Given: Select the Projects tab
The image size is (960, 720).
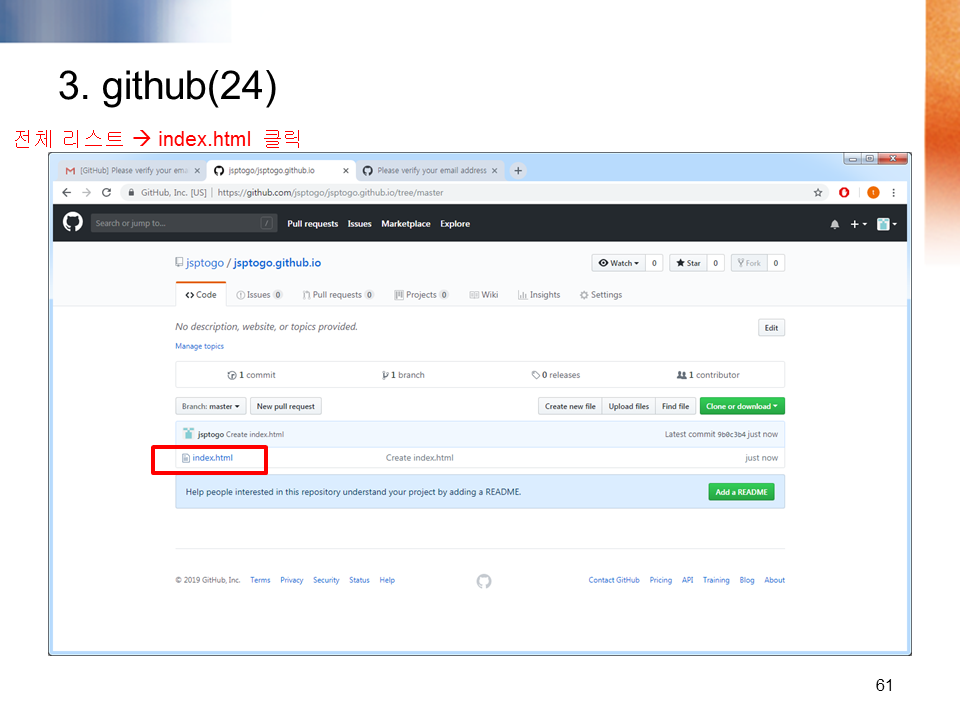Looking at the screenshot, I should point(421,294).
